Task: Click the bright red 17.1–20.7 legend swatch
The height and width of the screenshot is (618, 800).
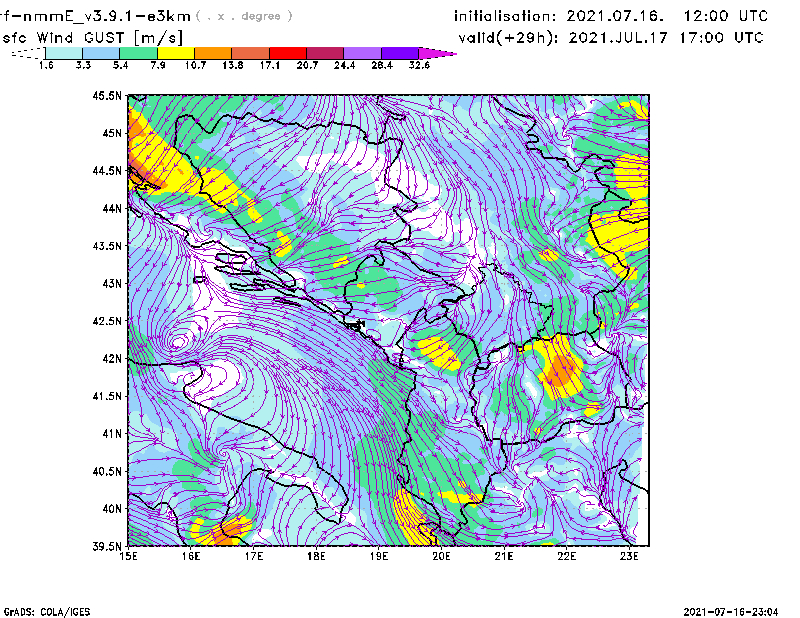Action: click(x=288, y=53)
